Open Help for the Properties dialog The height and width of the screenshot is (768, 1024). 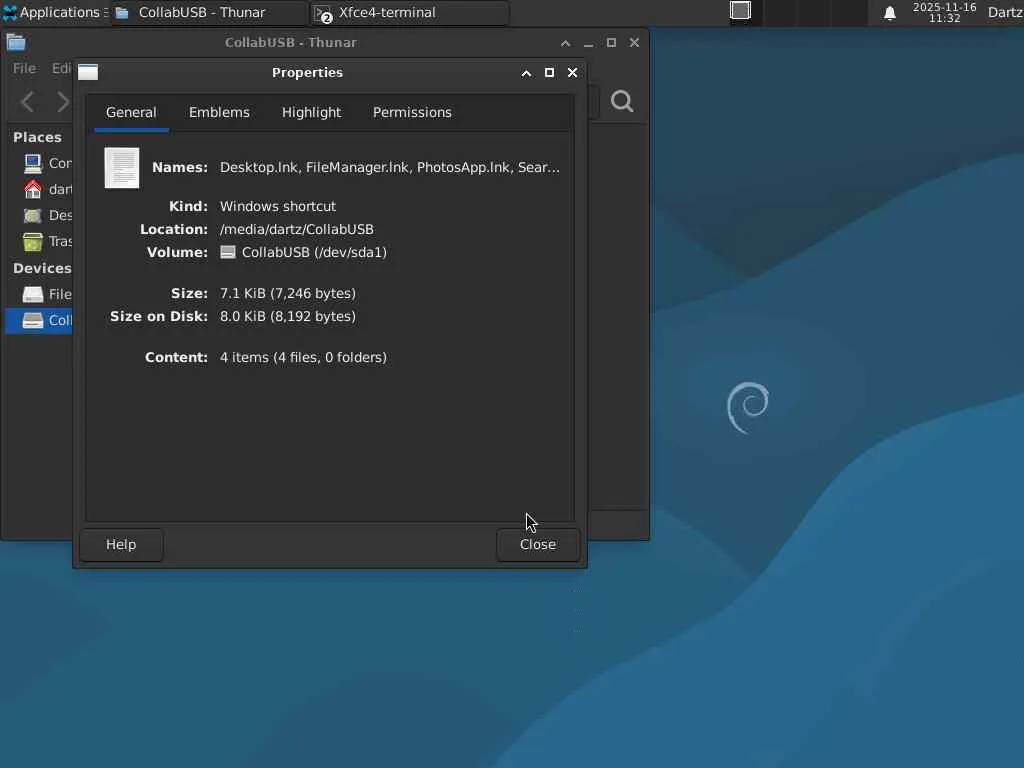(121, 545)
